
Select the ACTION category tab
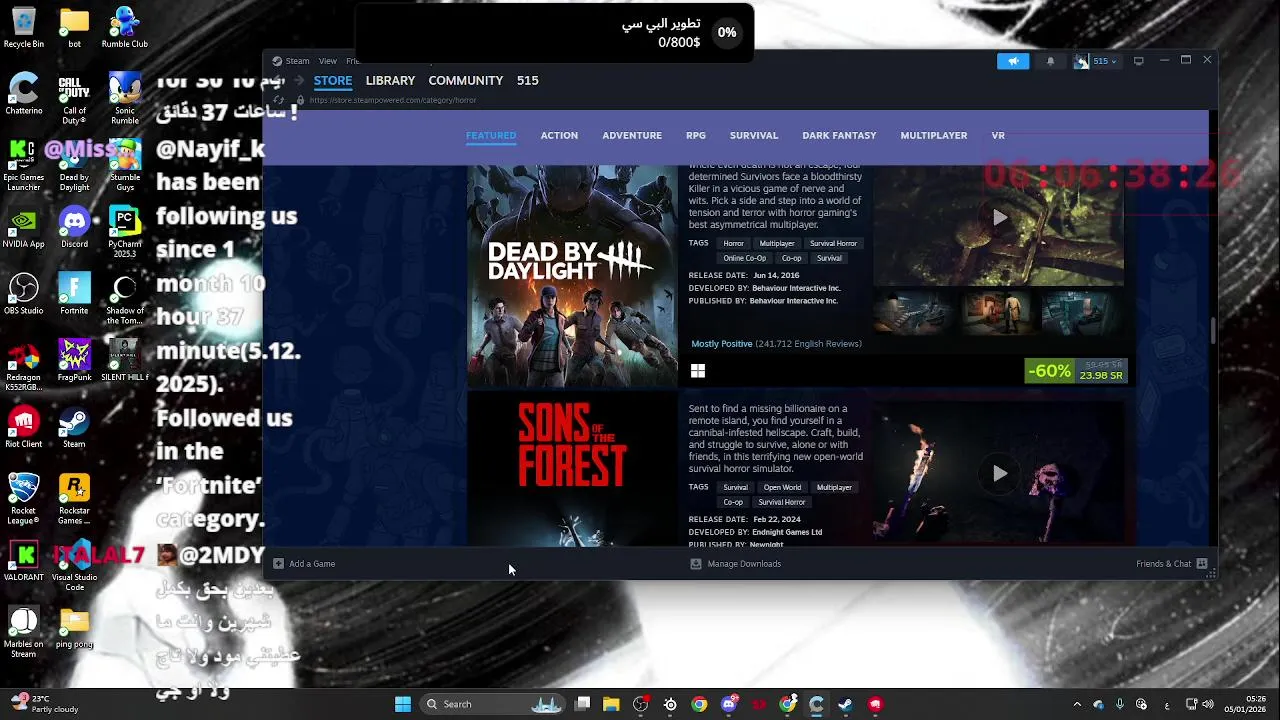(559, 135)
